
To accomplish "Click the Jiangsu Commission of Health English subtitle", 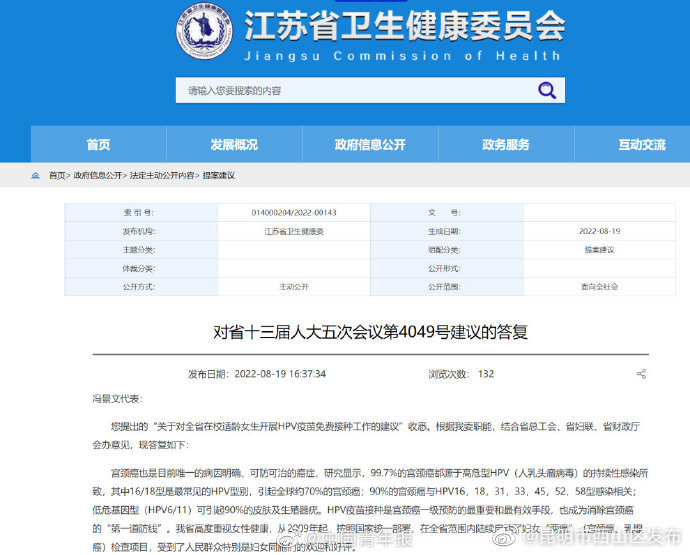I will (x=402, y=56).
